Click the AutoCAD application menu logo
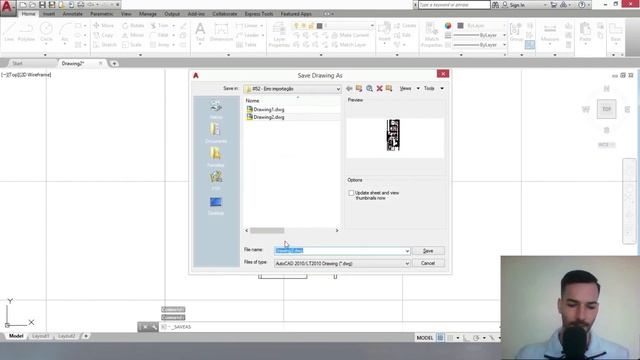Viewport: 640px width, 360px height. click(x=8, y=7)
